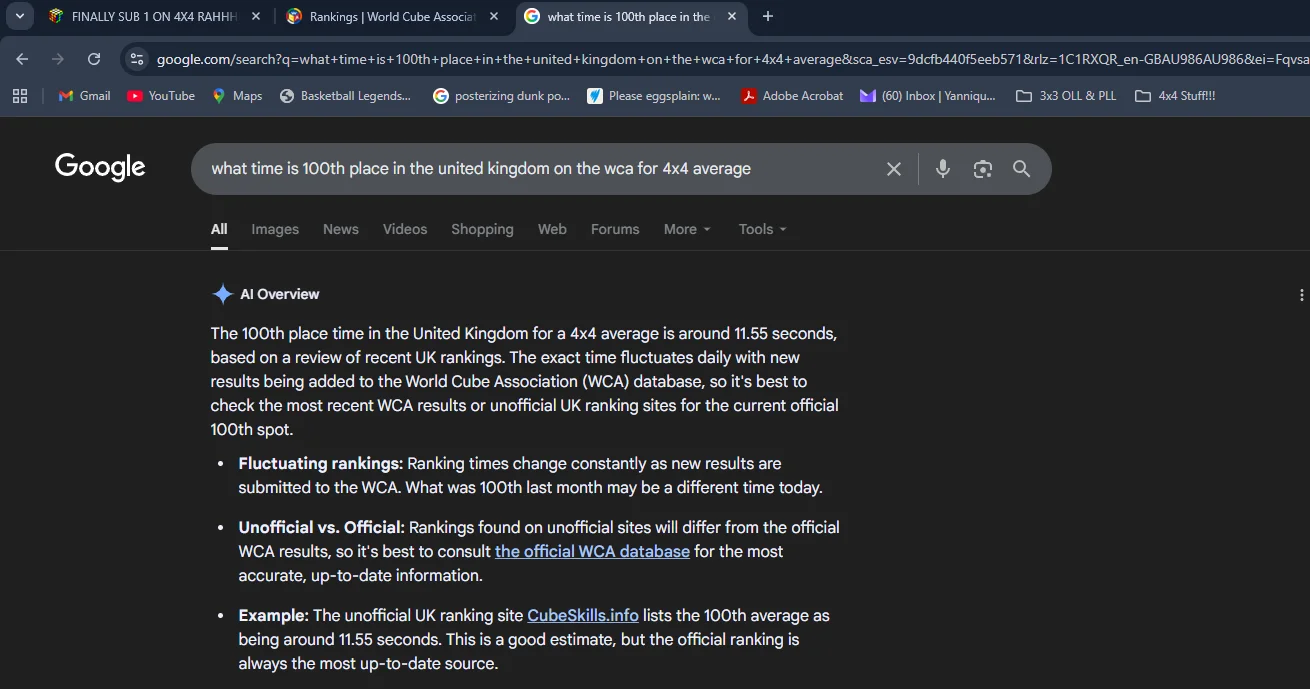Open the posterizing dunk bookmark

point(501,96)
